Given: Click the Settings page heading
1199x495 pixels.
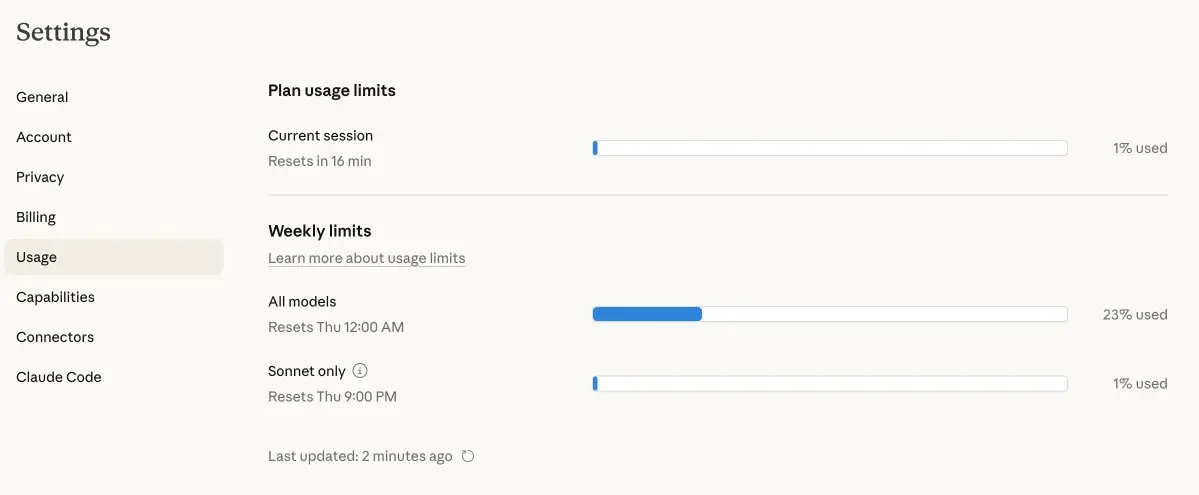Looking at the screenshot, I should pos(63,32).
